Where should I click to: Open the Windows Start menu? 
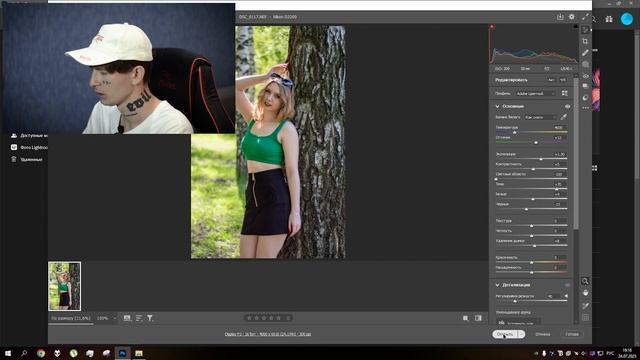pos(8,353)
